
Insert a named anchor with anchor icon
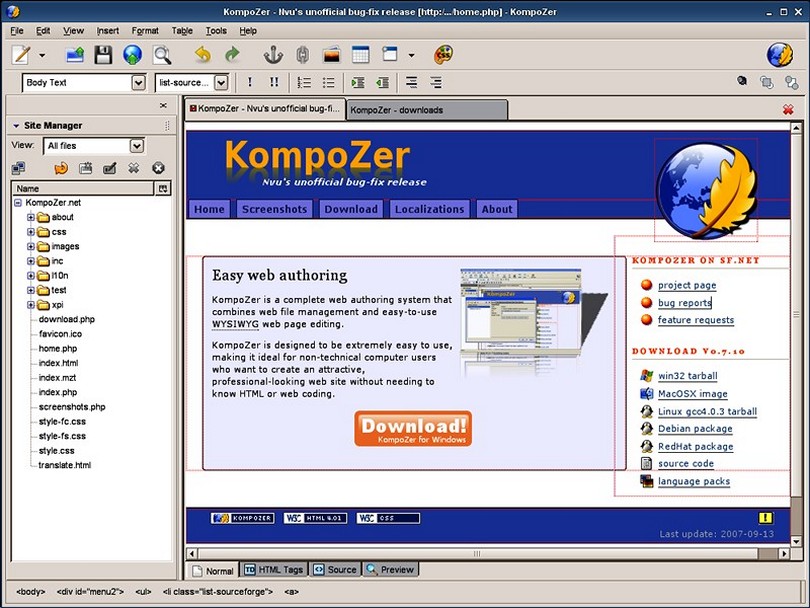click(273, 54)
